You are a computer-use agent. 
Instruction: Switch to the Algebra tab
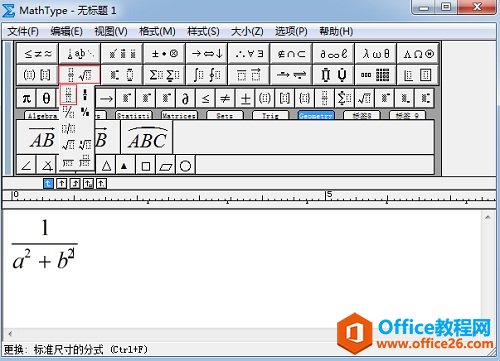click(x=42, y=116)
